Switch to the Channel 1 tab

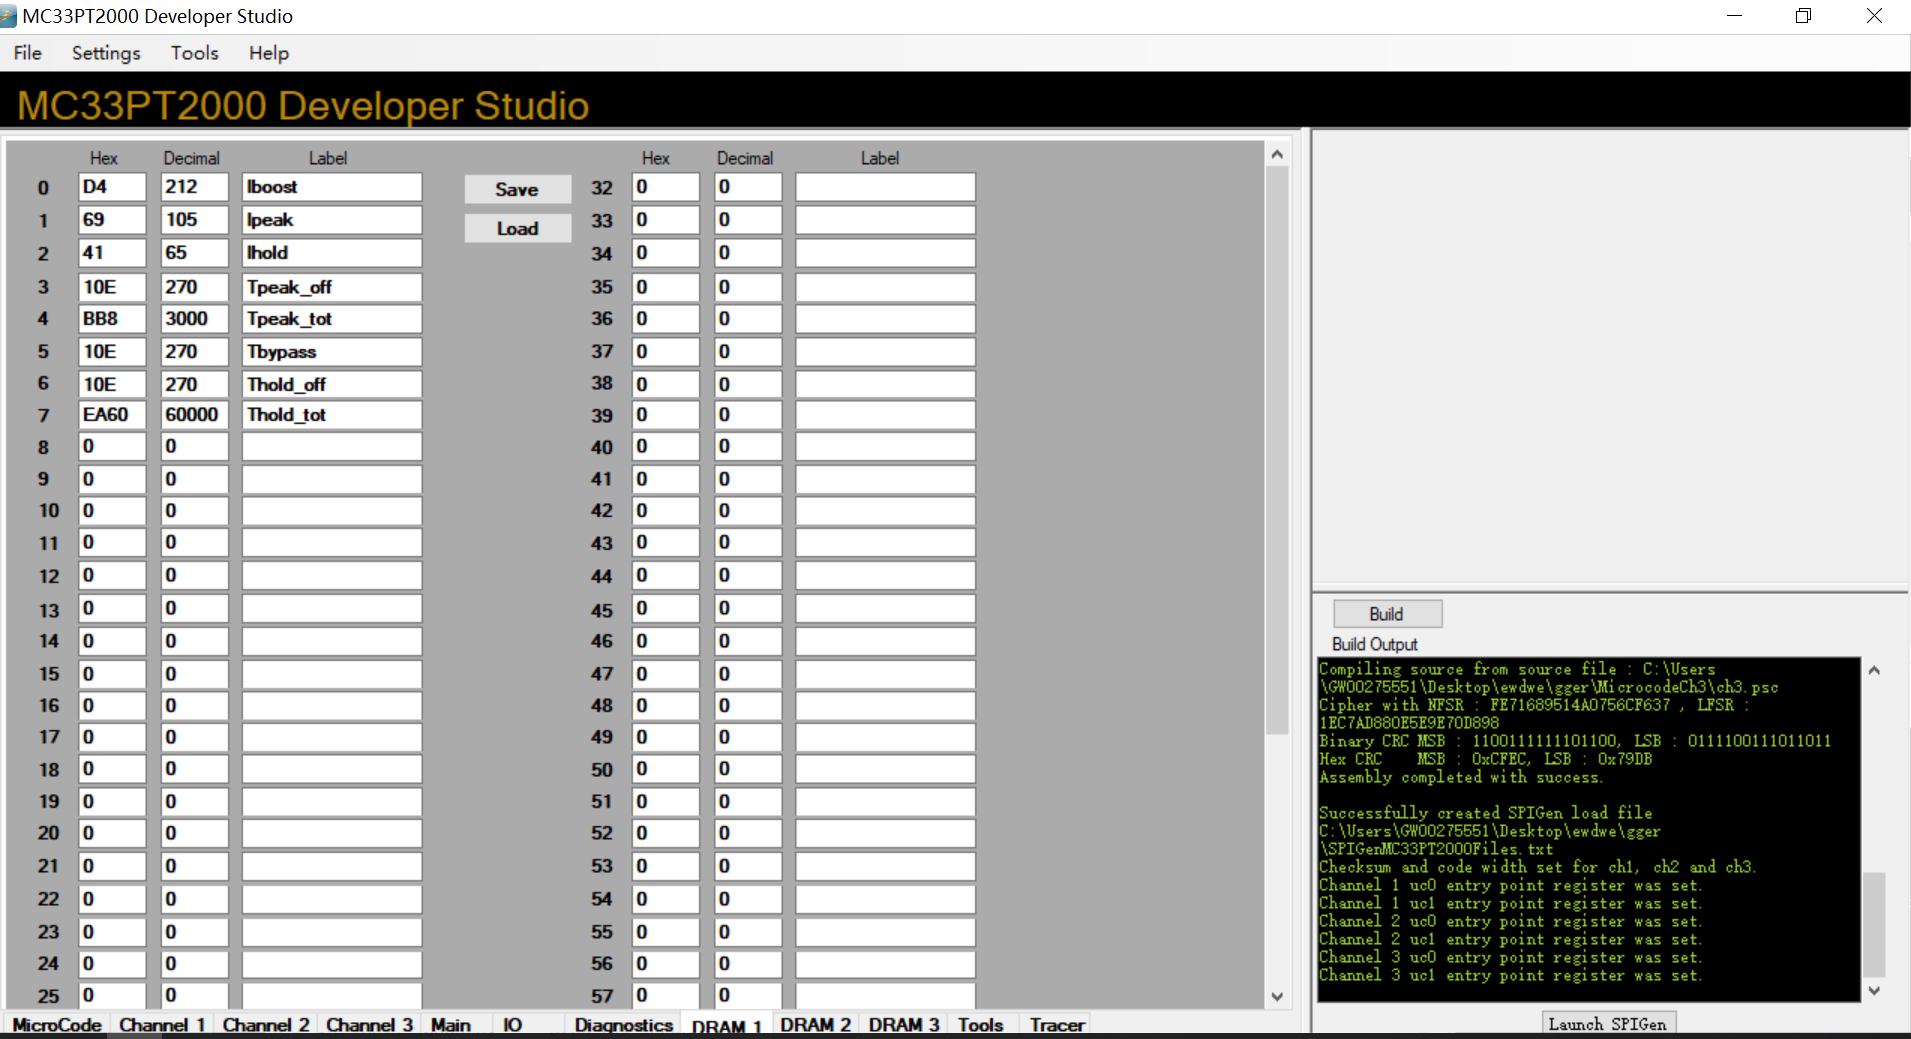coord(162,1025)
